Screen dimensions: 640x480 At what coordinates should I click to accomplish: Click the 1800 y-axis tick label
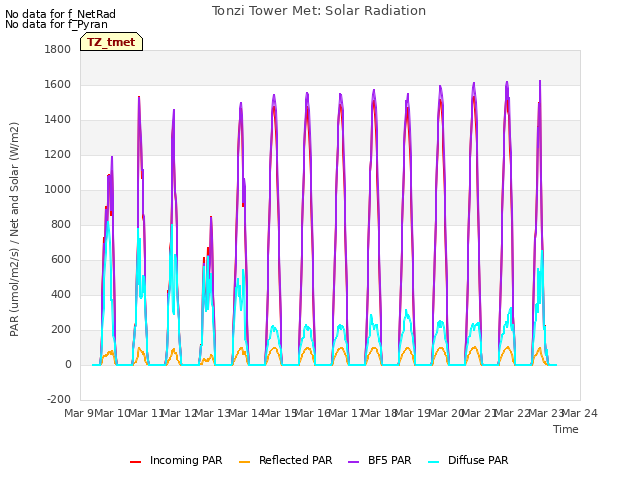(x=58, y=49)
